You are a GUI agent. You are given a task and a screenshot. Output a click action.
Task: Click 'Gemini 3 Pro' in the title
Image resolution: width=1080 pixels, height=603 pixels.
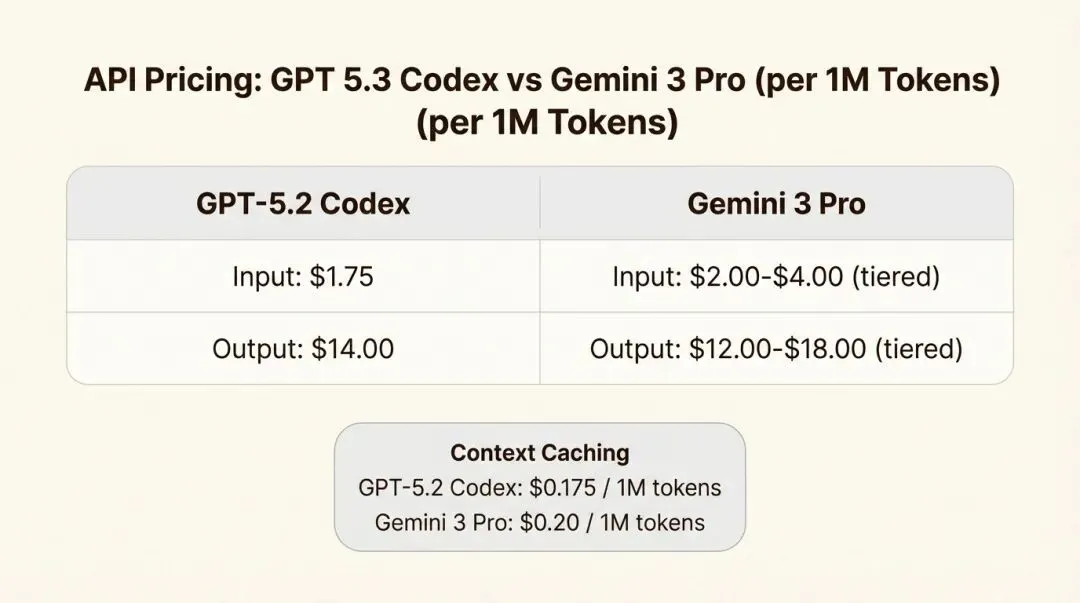[x=648, y=80]
